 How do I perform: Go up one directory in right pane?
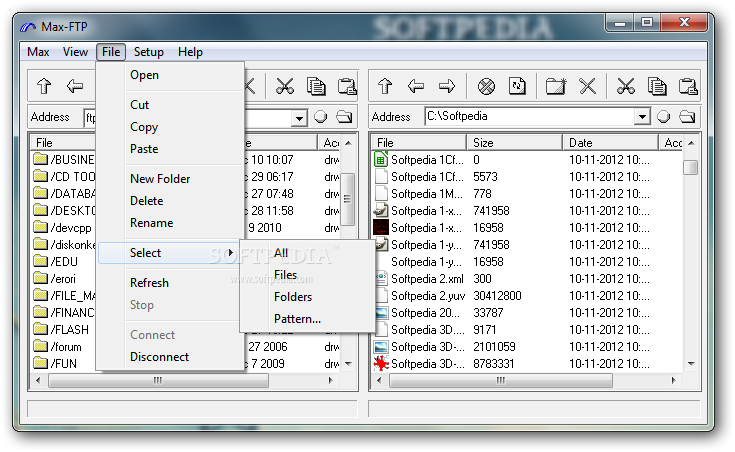(x=385, y=86)
